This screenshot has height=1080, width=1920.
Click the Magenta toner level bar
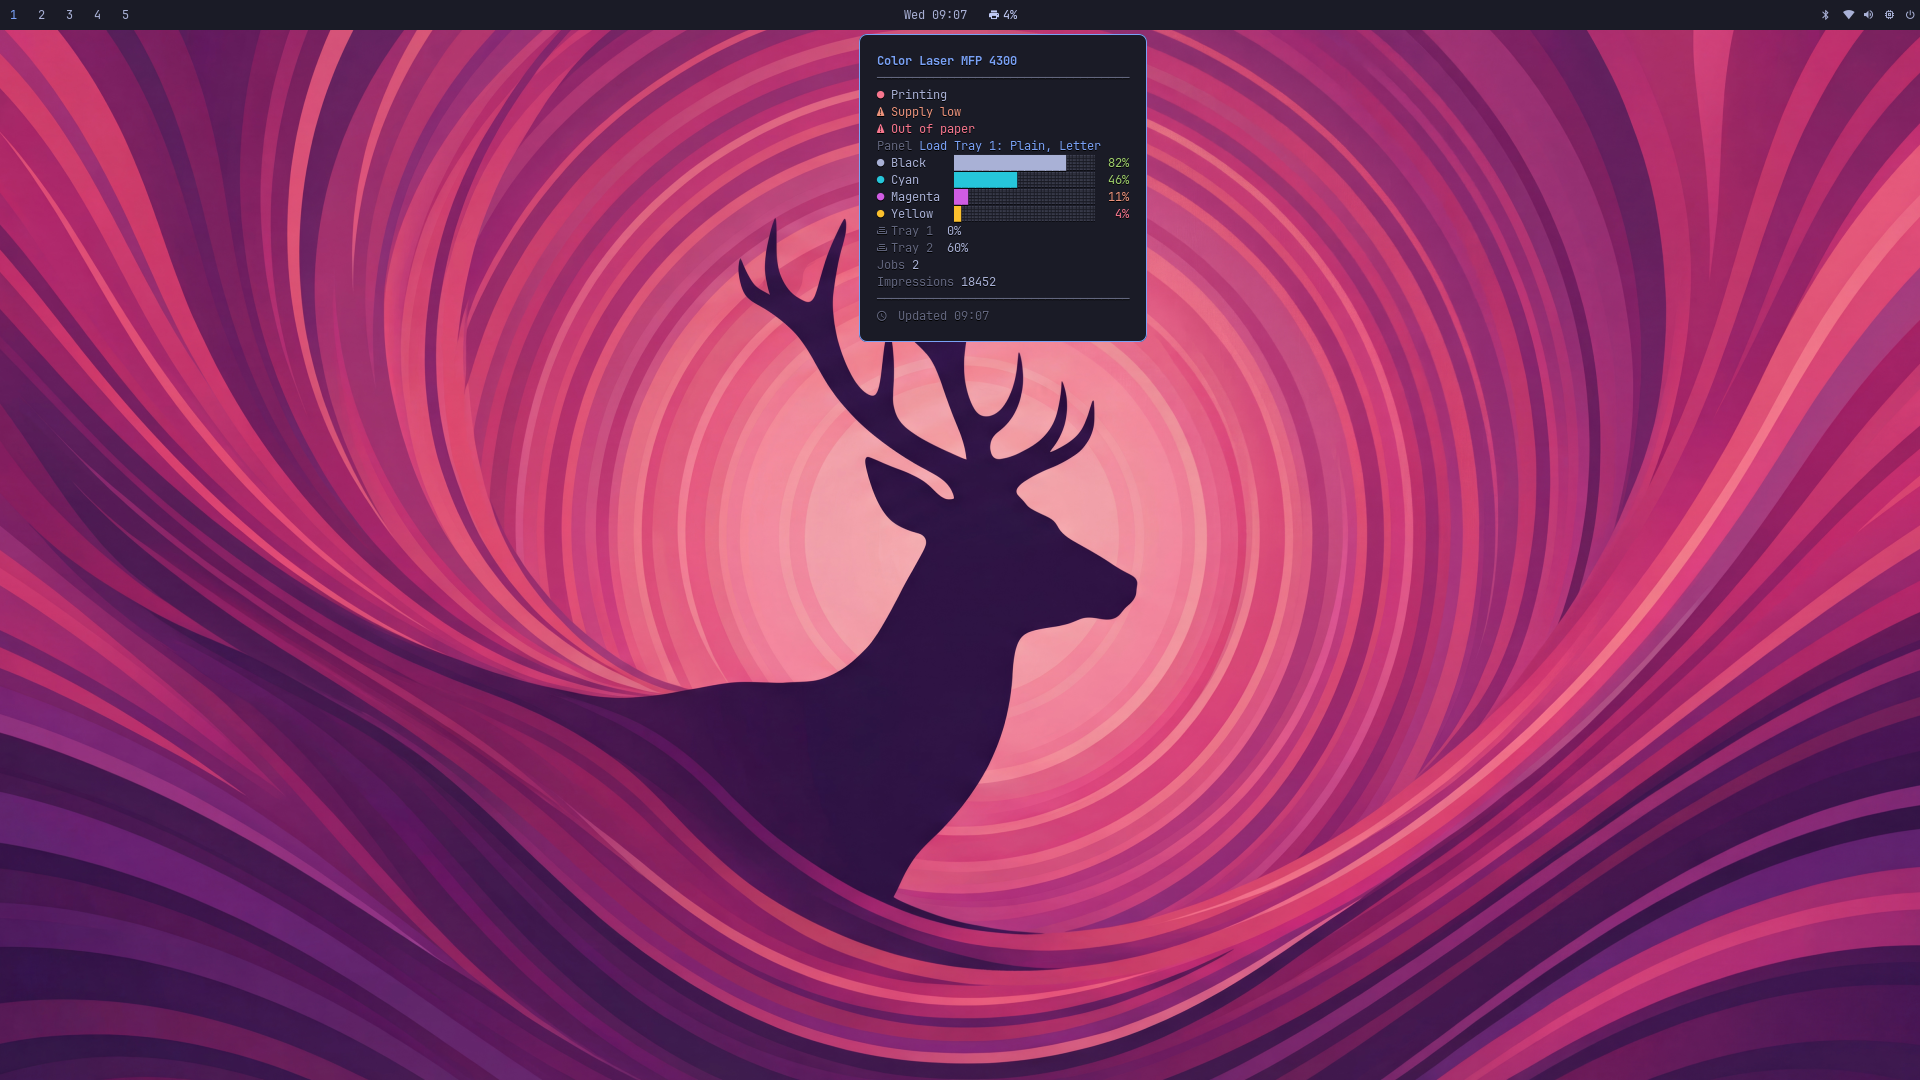click(1024, 197)
